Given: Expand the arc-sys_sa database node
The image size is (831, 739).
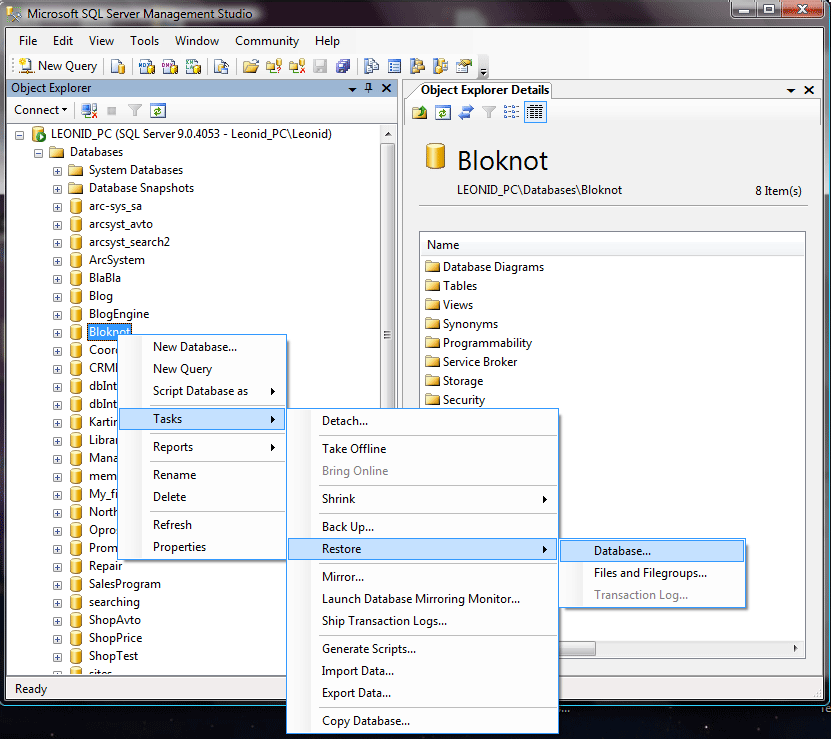Looking at the screenshot, I should pyautogui.click(x=57, y=207).
